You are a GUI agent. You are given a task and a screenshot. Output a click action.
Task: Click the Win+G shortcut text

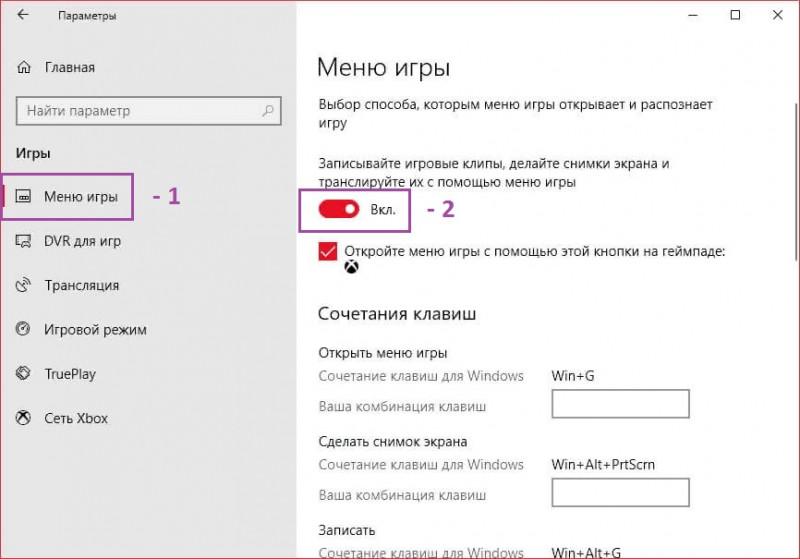coord(573,376)
